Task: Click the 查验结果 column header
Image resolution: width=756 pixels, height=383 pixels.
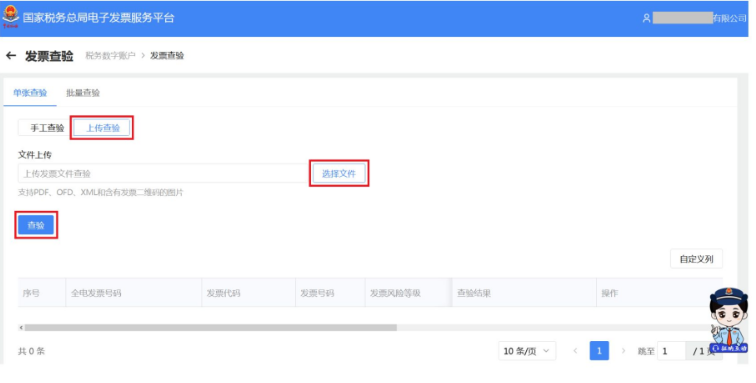Action: tap(524, 293)
